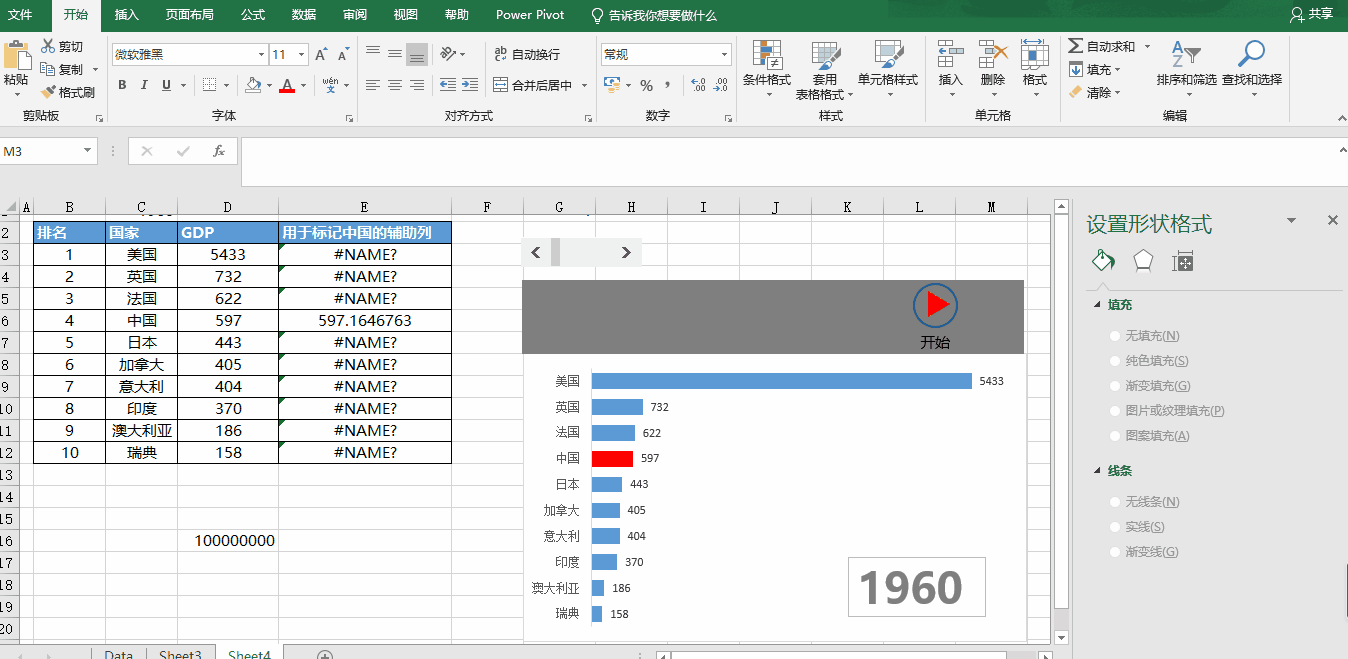The image size is (1348, 659).
Task: Open Fill and Line tab in pane
Action: tap(1102, 261)
